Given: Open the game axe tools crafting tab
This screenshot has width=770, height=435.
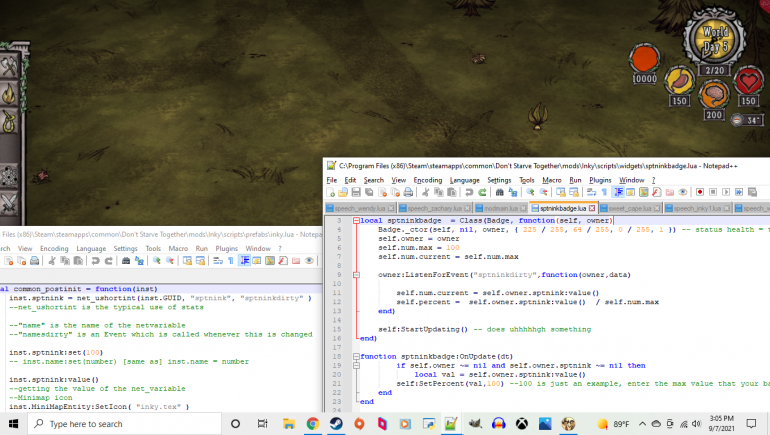Looking at the screenshot, I should [x=9, y=66].
